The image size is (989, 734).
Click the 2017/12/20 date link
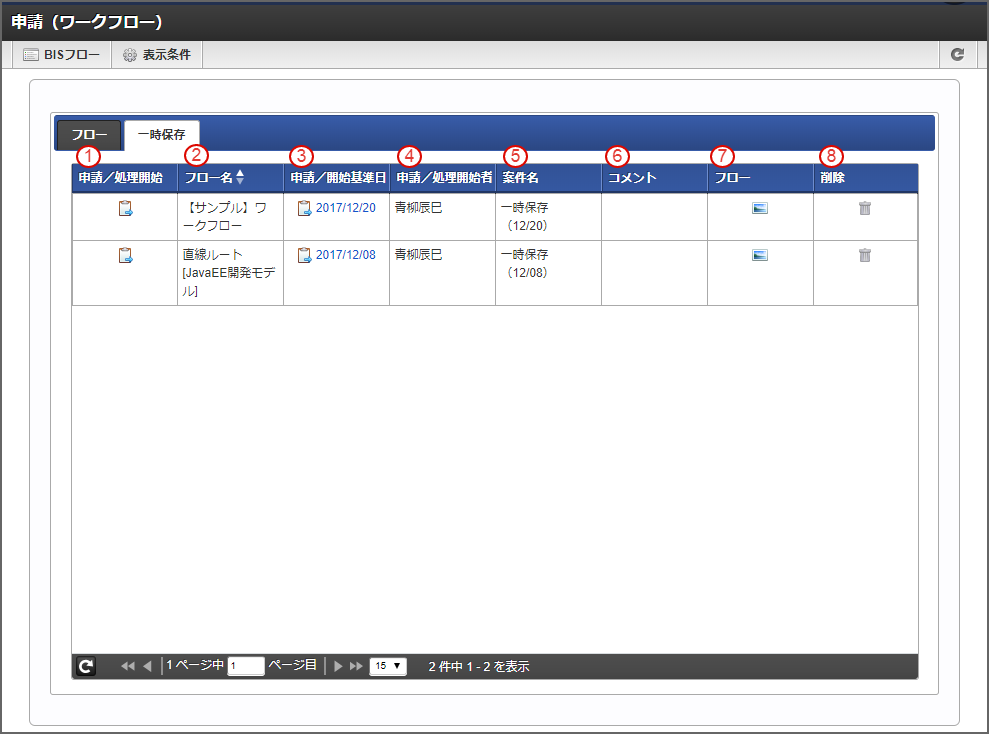(345, 208)
